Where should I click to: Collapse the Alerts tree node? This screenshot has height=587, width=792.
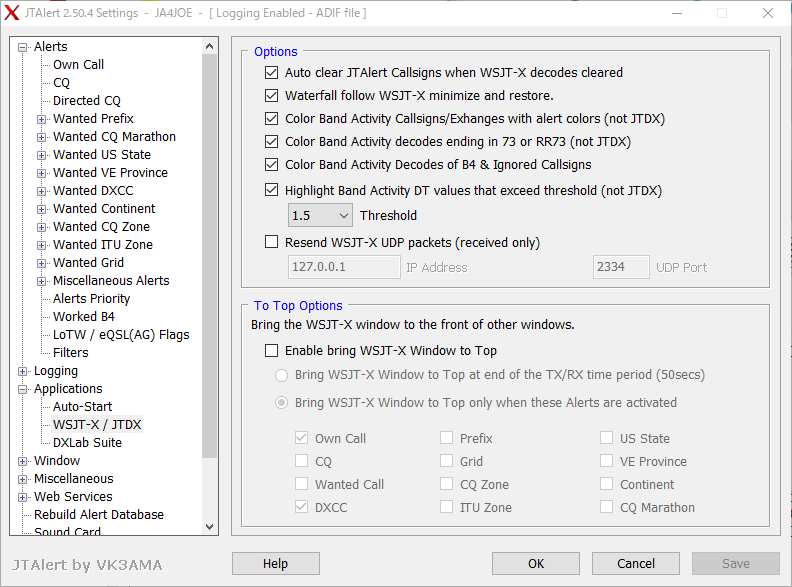pos(22,47)
